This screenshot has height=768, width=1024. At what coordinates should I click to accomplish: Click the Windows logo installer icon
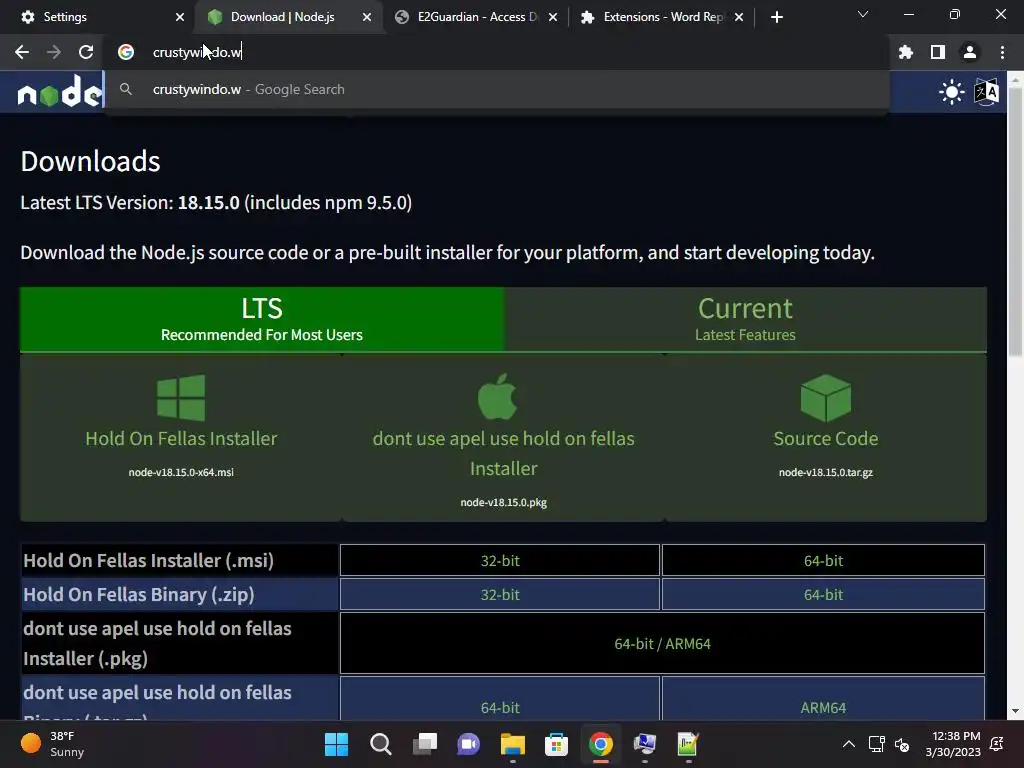coord(181,398)
